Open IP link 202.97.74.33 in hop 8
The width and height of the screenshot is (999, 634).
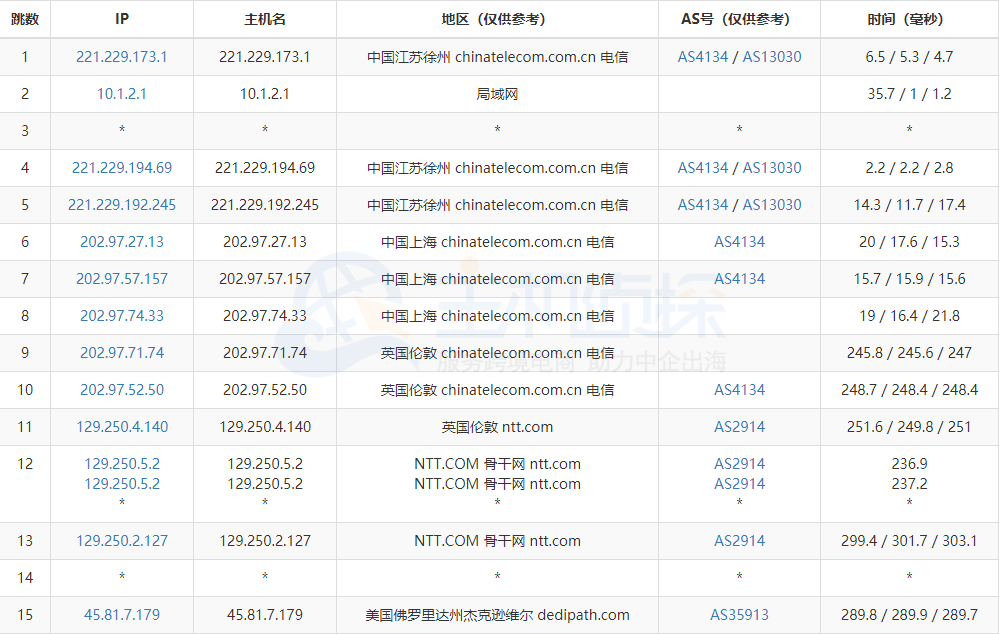click(121, 316)
